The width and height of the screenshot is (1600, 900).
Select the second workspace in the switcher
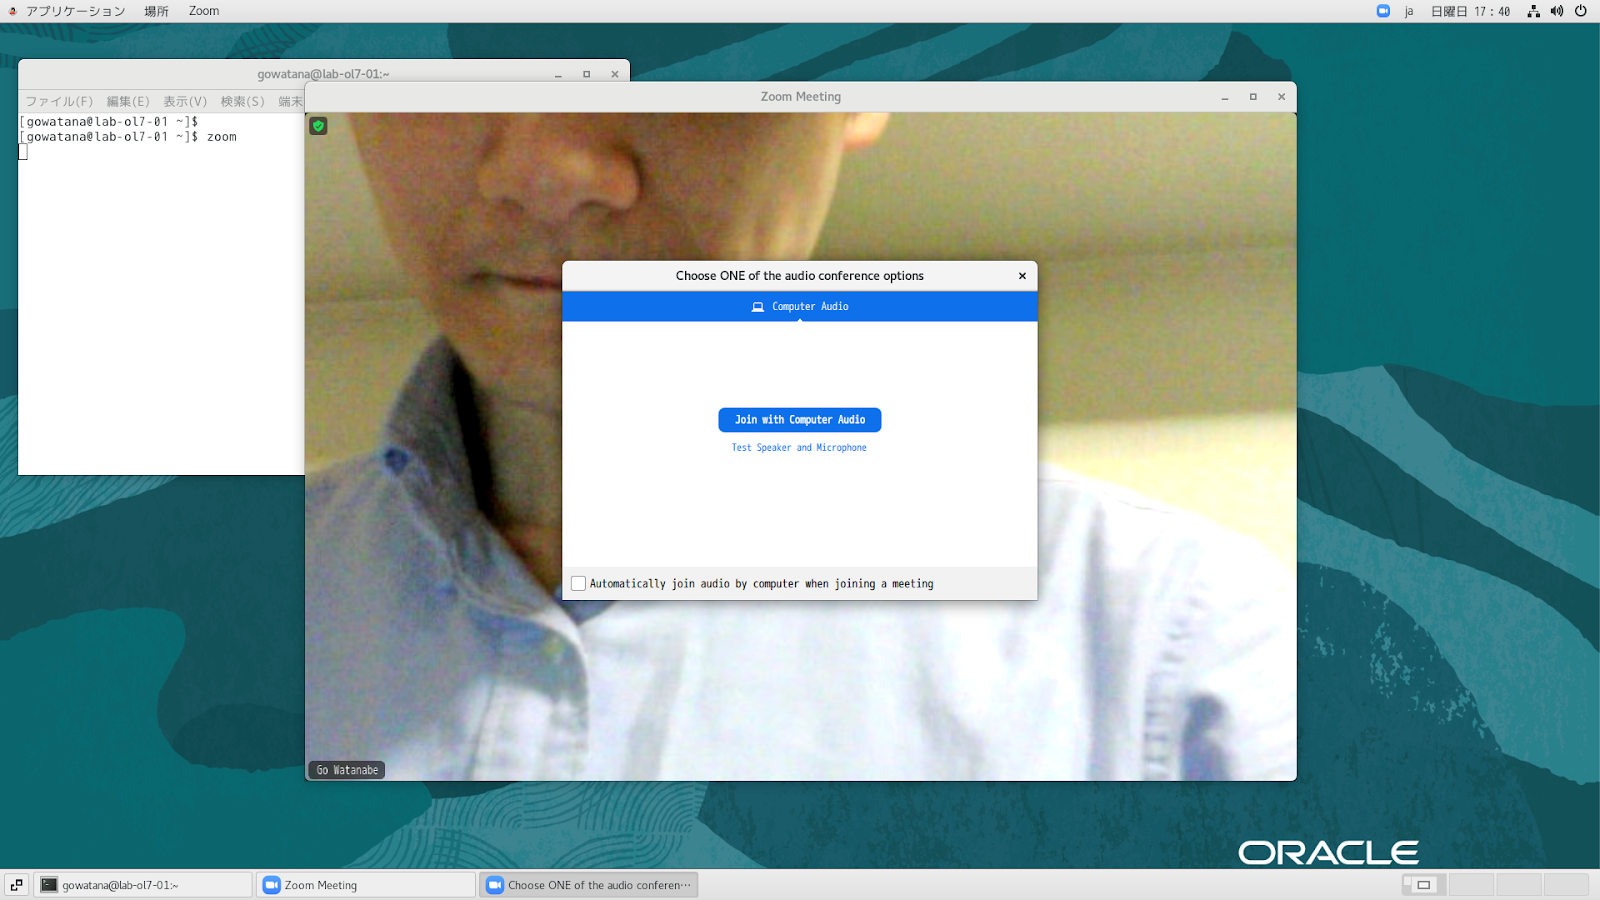pyautogui.click(x=1471, y=885)
